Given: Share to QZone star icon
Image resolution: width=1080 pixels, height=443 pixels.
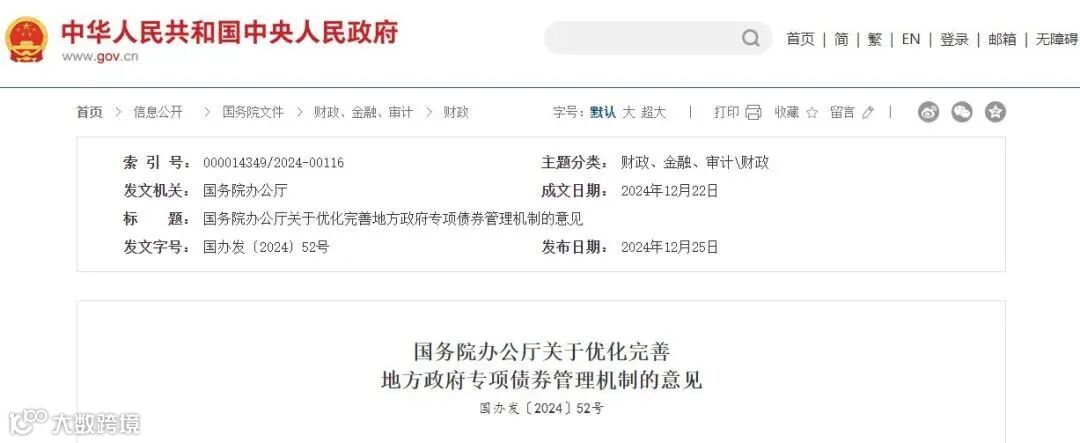Looking at the screenshot, I should (x=995, y=112).
